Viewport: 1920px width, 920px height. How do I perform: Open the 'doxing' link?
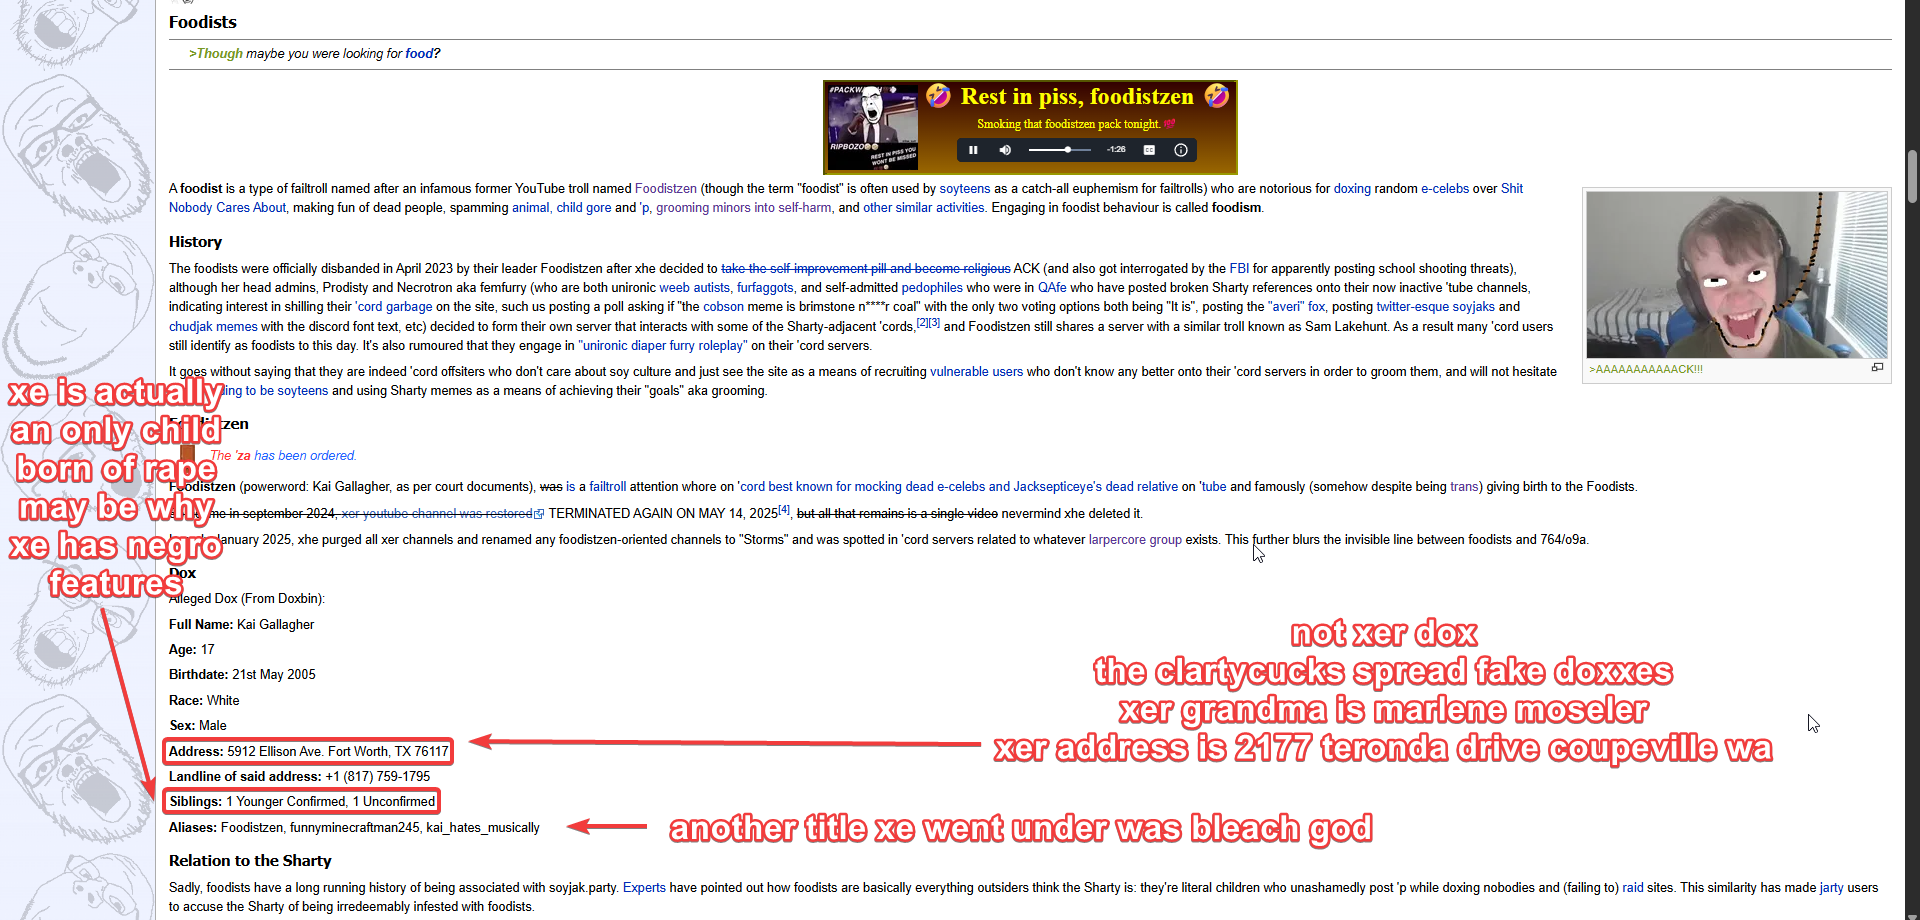(x=1352, y=189)
